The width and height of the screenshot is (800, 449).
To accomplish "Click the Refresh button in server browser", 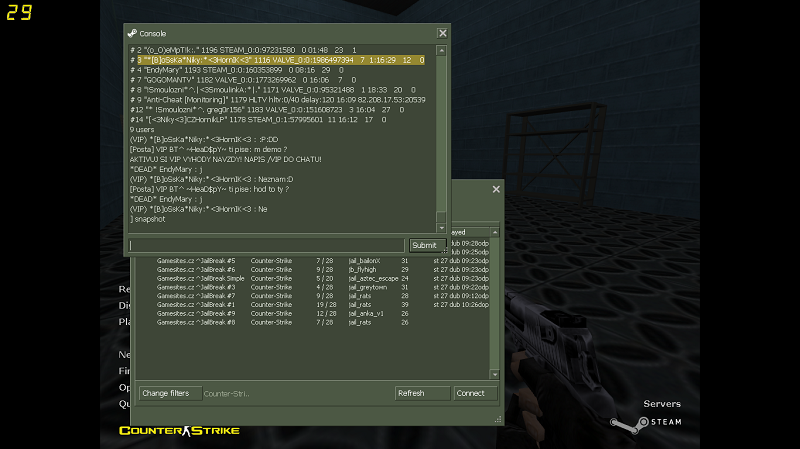I will point(422,393).
